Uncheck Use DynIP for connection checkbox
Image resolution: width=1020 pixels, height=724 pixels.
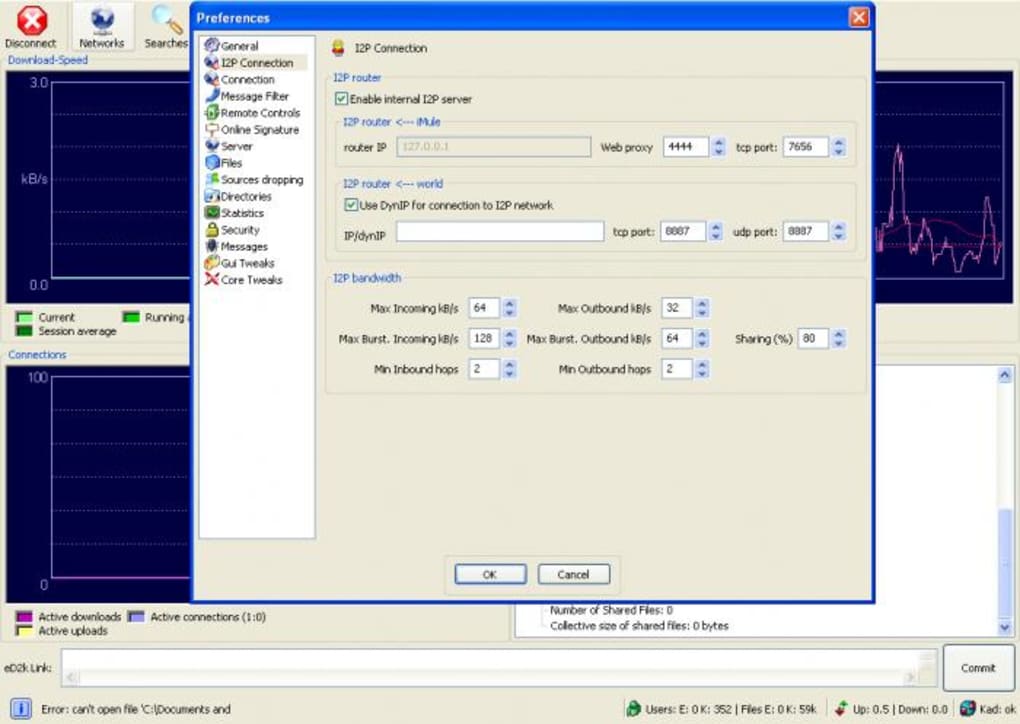click(x=351, y=205)
